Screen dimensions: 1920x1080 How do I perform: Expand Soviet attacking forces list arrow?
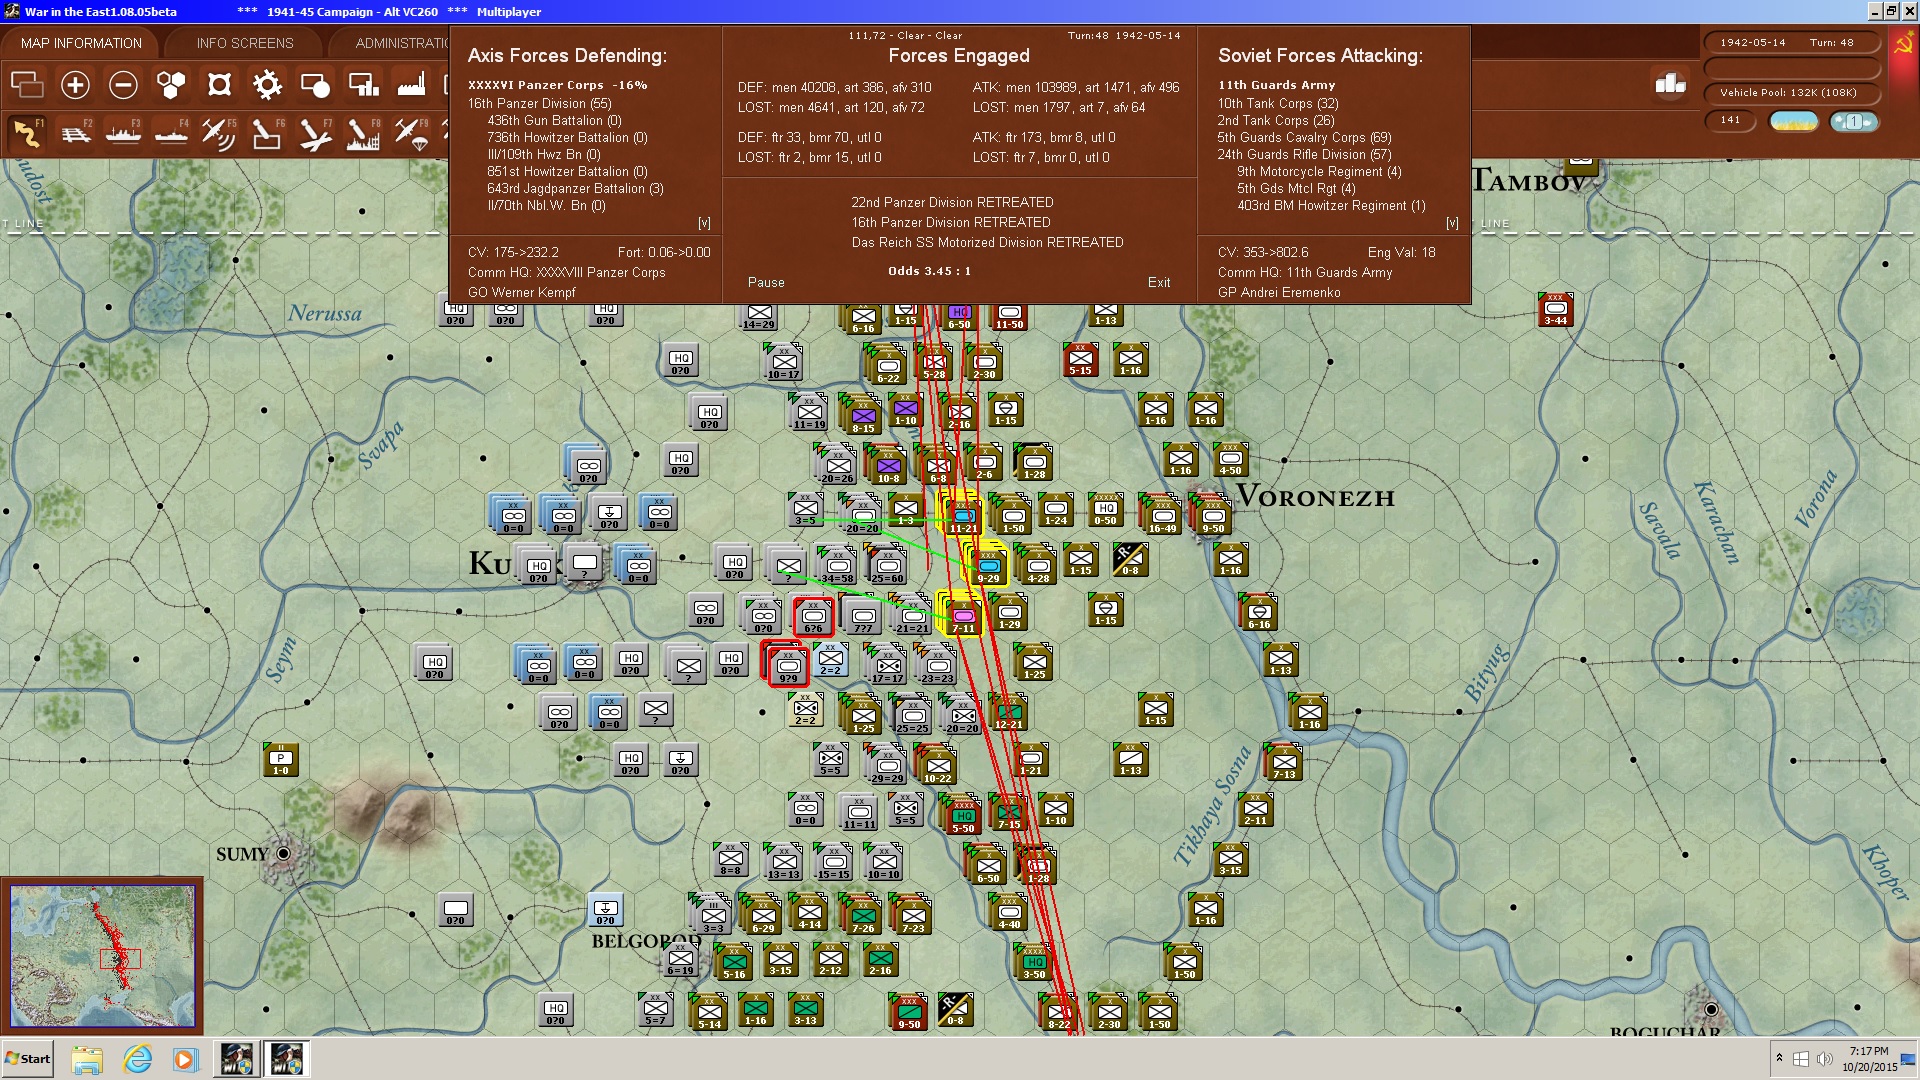click(x=1452, y=223)
